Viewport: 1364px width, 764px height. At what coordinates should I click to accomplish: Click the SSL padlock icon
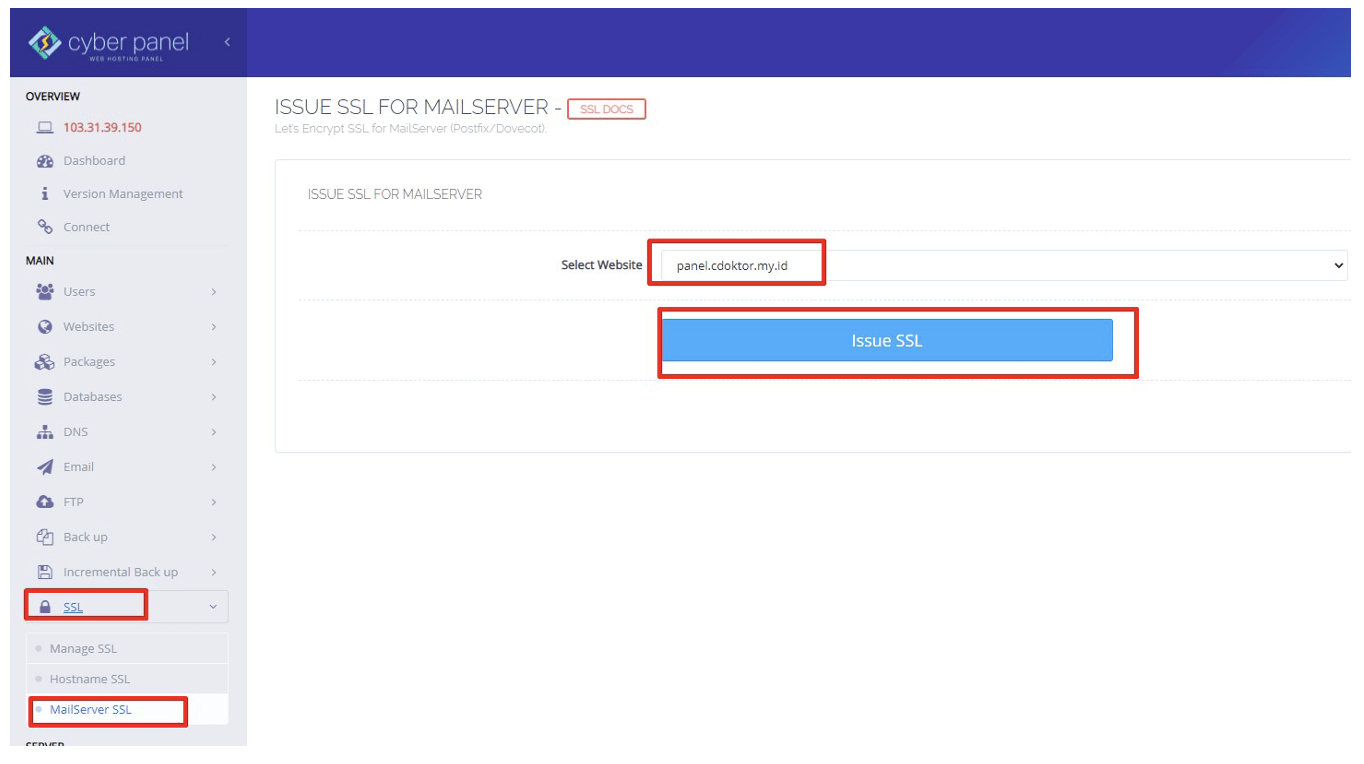[x=44, y=606]
